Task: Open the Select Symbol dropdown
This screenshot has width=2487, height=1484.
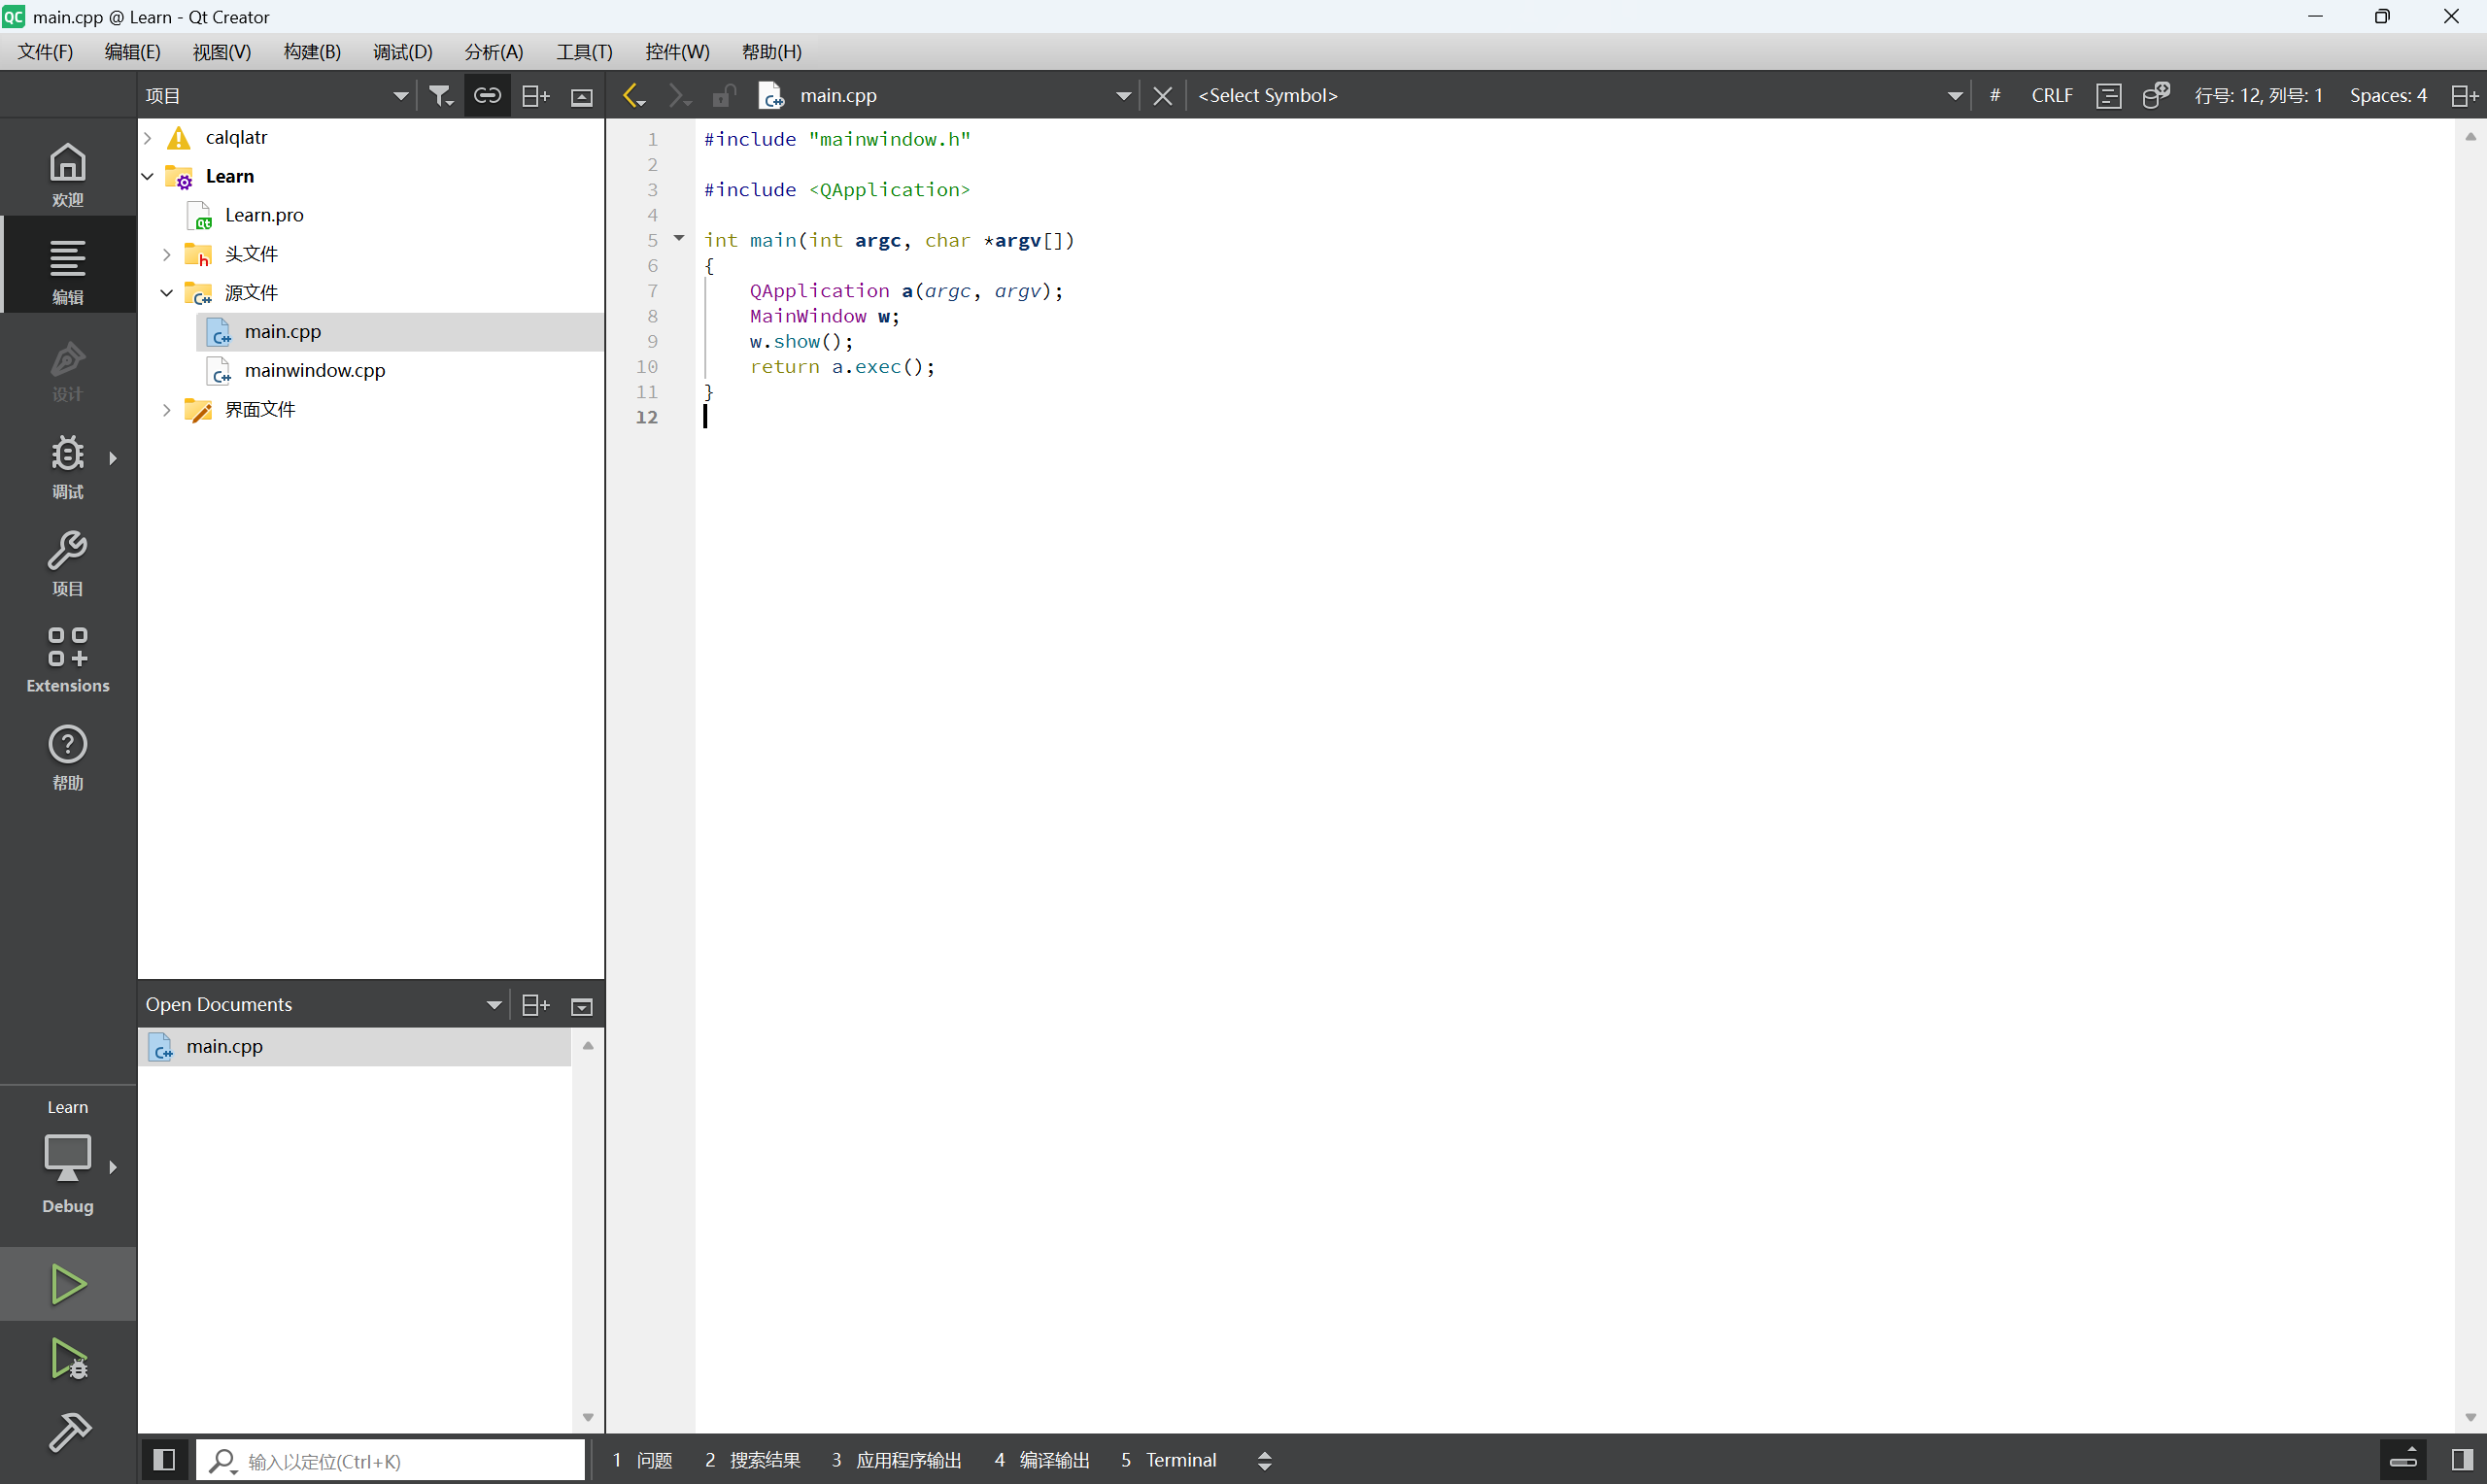Action: click(x=1581, y=95)
